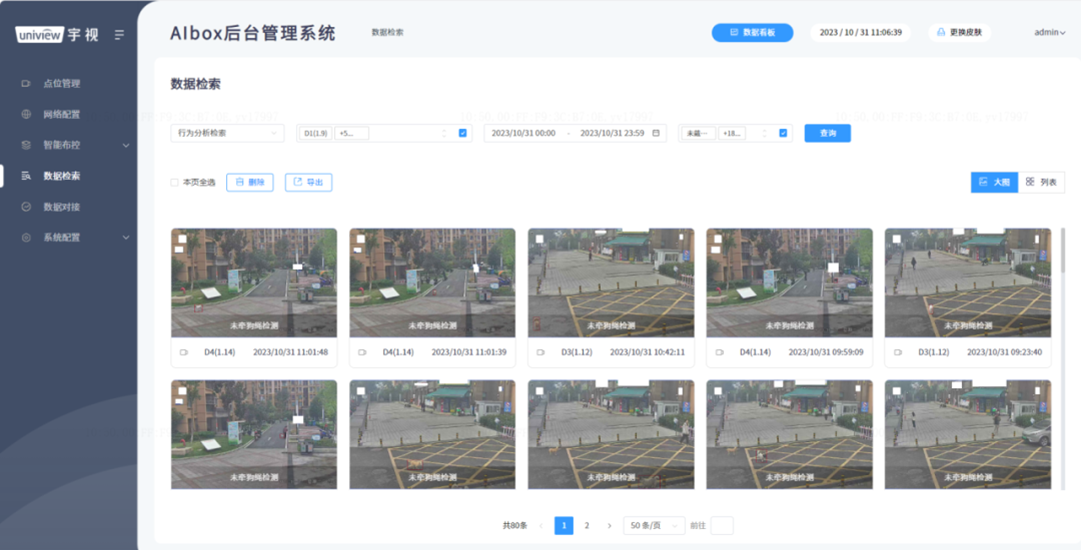
Task: Click the 导出 export button
Action: pyautogui.click(x=308, y=182)
